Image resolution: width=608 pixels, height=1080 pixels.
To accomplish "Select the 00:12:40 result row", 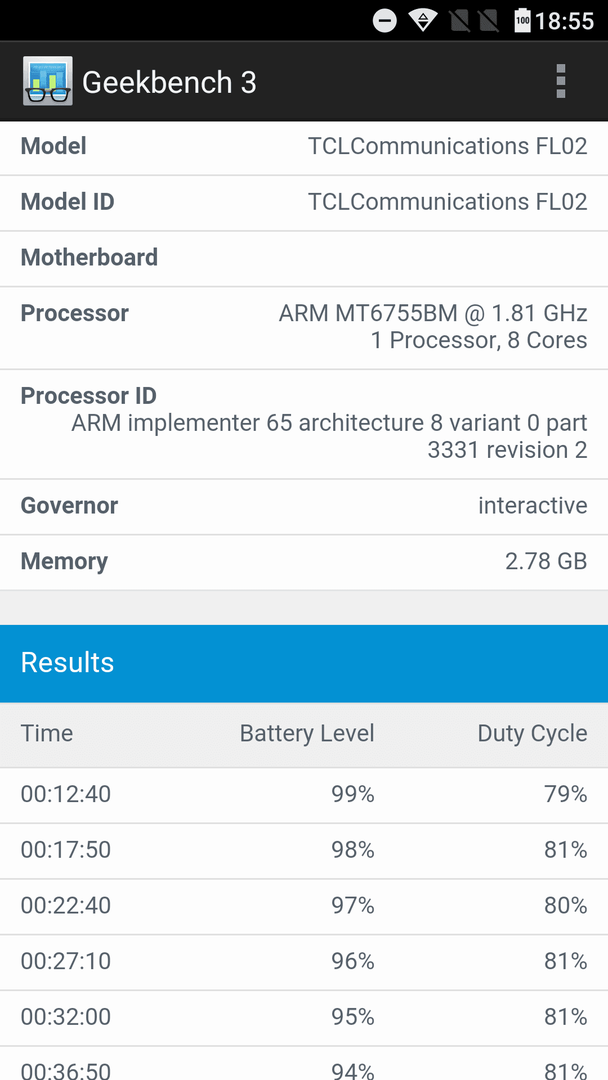I will 304,796.
